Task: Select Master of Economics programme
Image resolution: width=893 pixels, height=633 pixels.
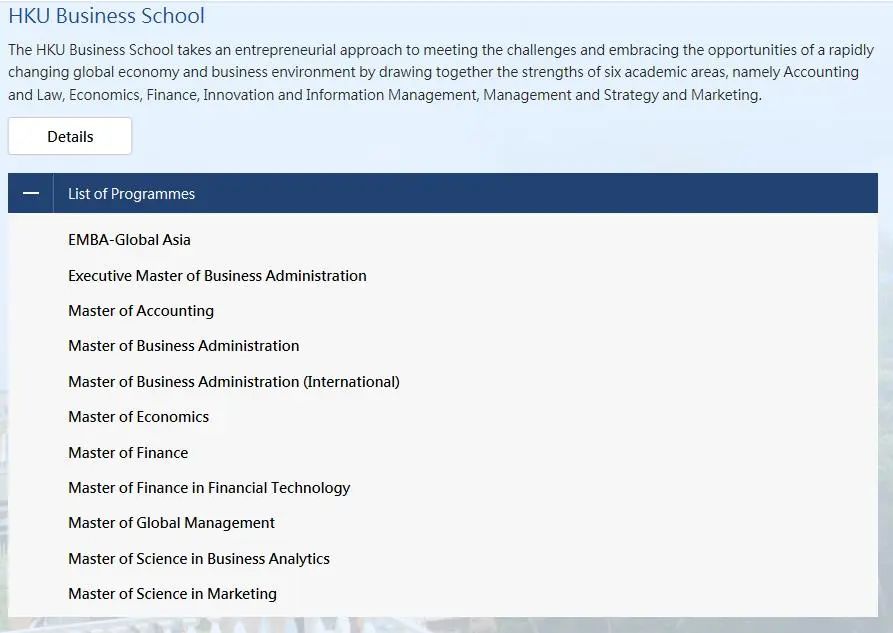Action: click(139, 417)
